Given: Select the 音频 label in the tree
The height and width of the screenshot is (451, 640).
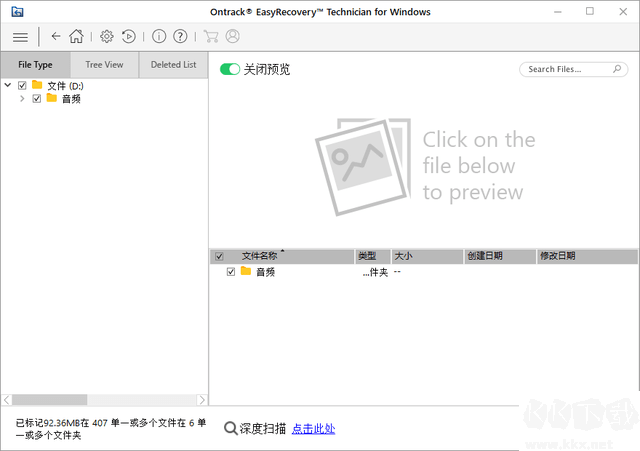Looking at the screenshot, I should (x=71, y=99).
